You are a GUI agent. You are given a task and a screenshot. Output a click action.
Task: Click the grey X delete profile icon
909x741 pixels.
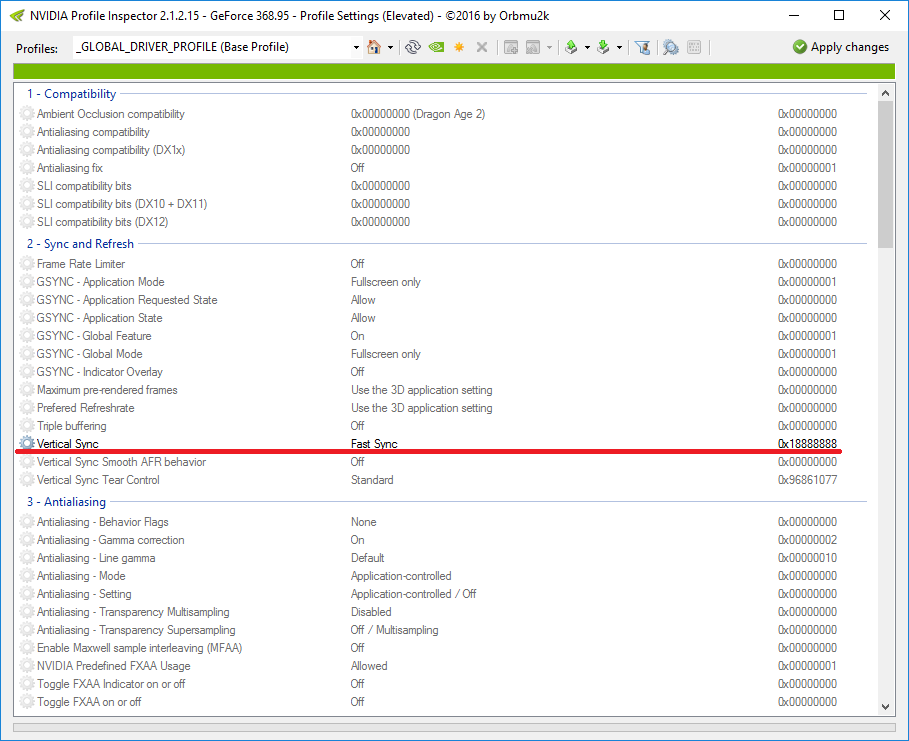pos(482,47)
